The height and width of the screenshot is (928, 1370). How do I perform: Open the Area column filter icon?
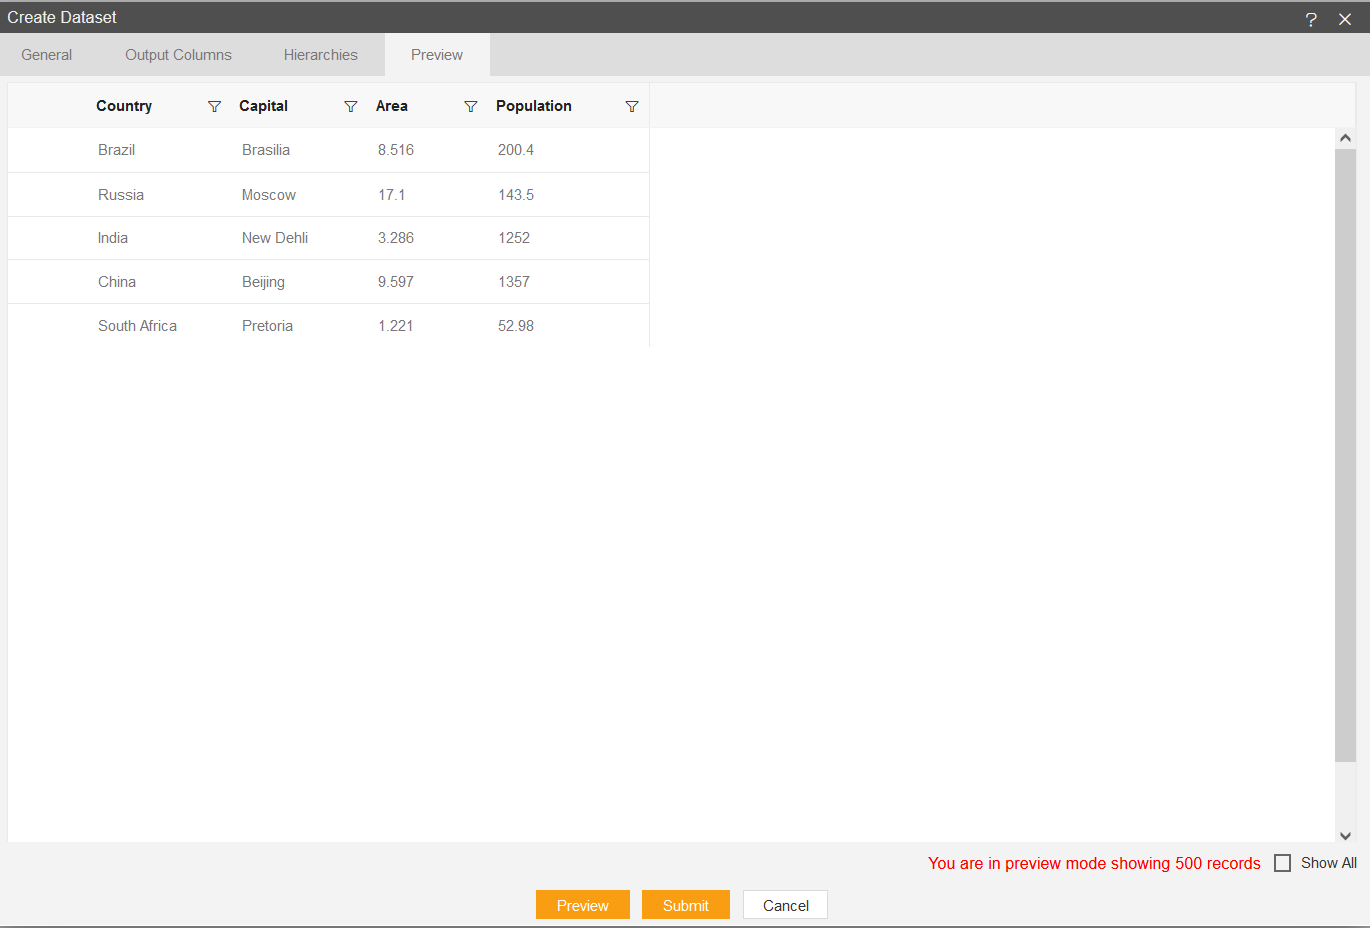pos(471,106)
